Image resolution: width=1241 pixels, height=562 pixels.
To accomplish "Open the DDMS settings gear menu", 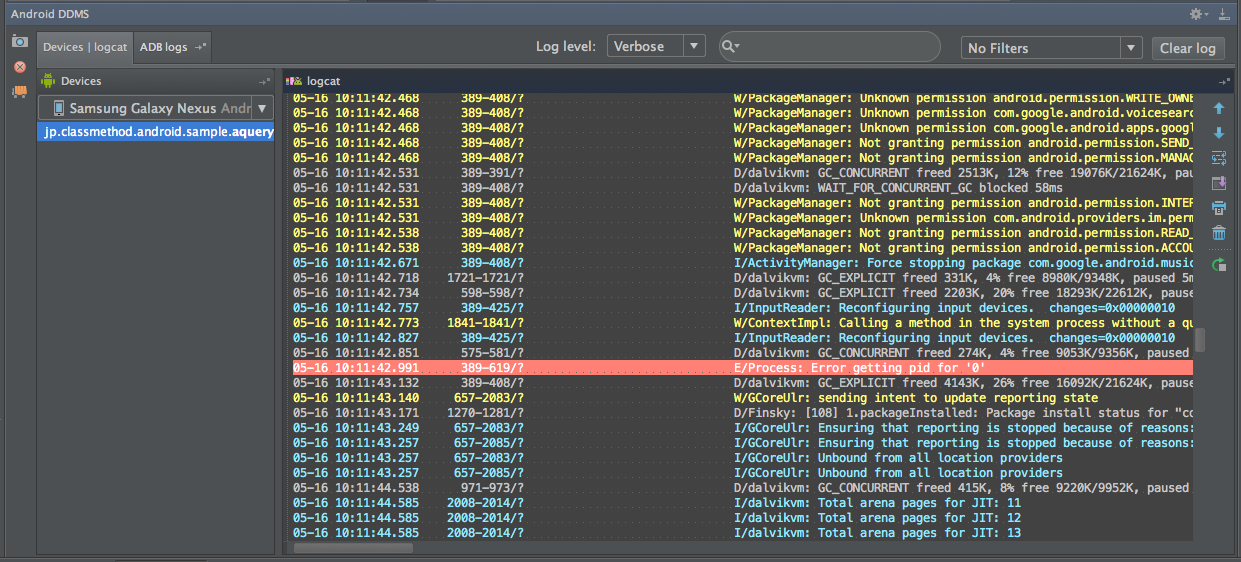I will coord(1198,14).
